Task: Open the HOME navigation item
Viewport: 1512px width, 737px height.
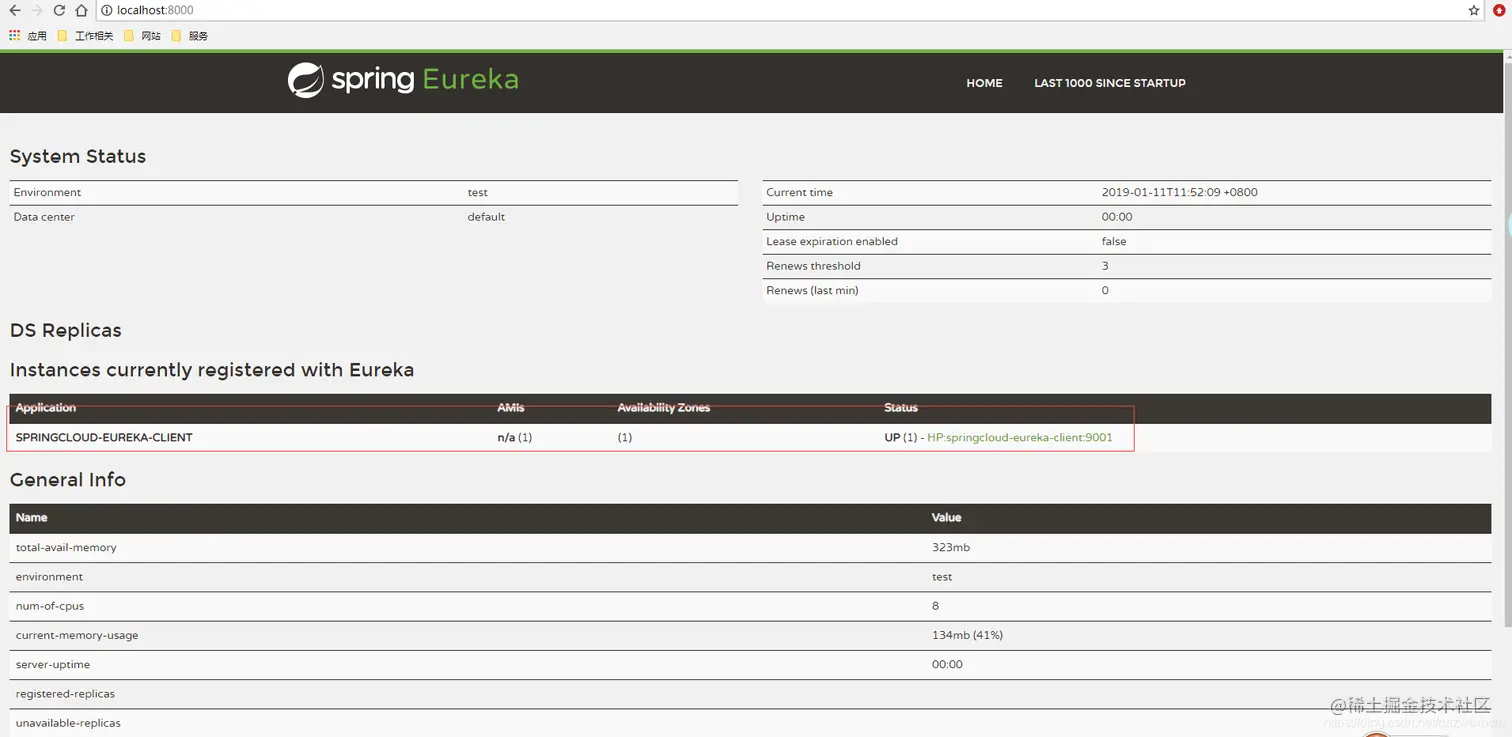Action: (x=984, y=83)
